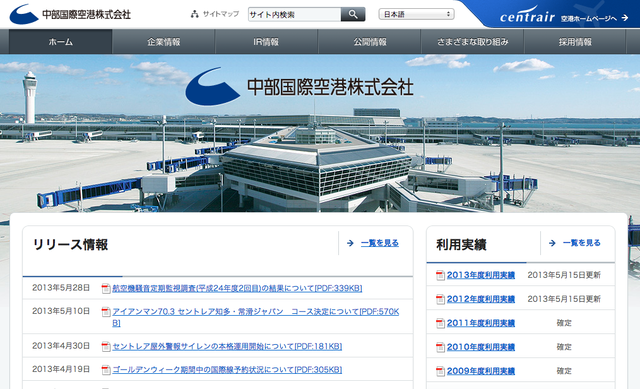Click the PDF icon beside 2013年度利用実績
The image size is (640, 389).
coord(440,276)
